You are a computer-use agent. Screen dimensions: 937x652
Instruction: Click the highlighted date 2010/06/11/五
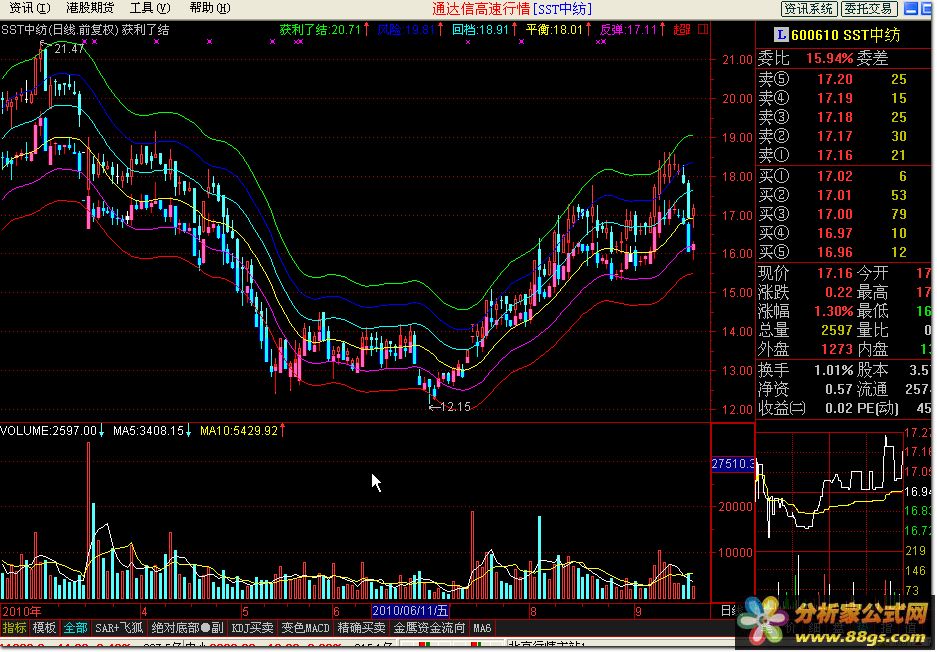click(410, 611)
